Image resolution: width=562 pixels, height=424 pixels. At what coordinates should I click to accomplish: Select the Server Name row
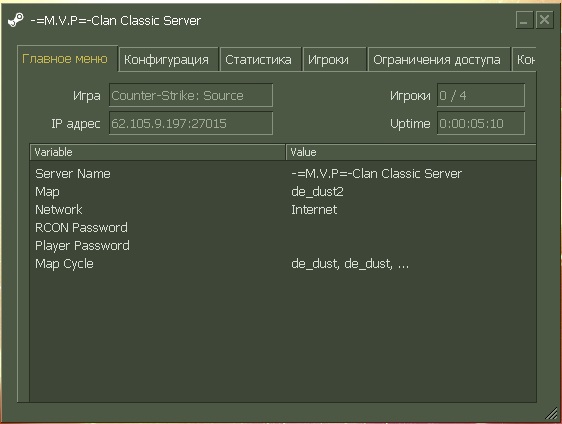coord(283,174)
